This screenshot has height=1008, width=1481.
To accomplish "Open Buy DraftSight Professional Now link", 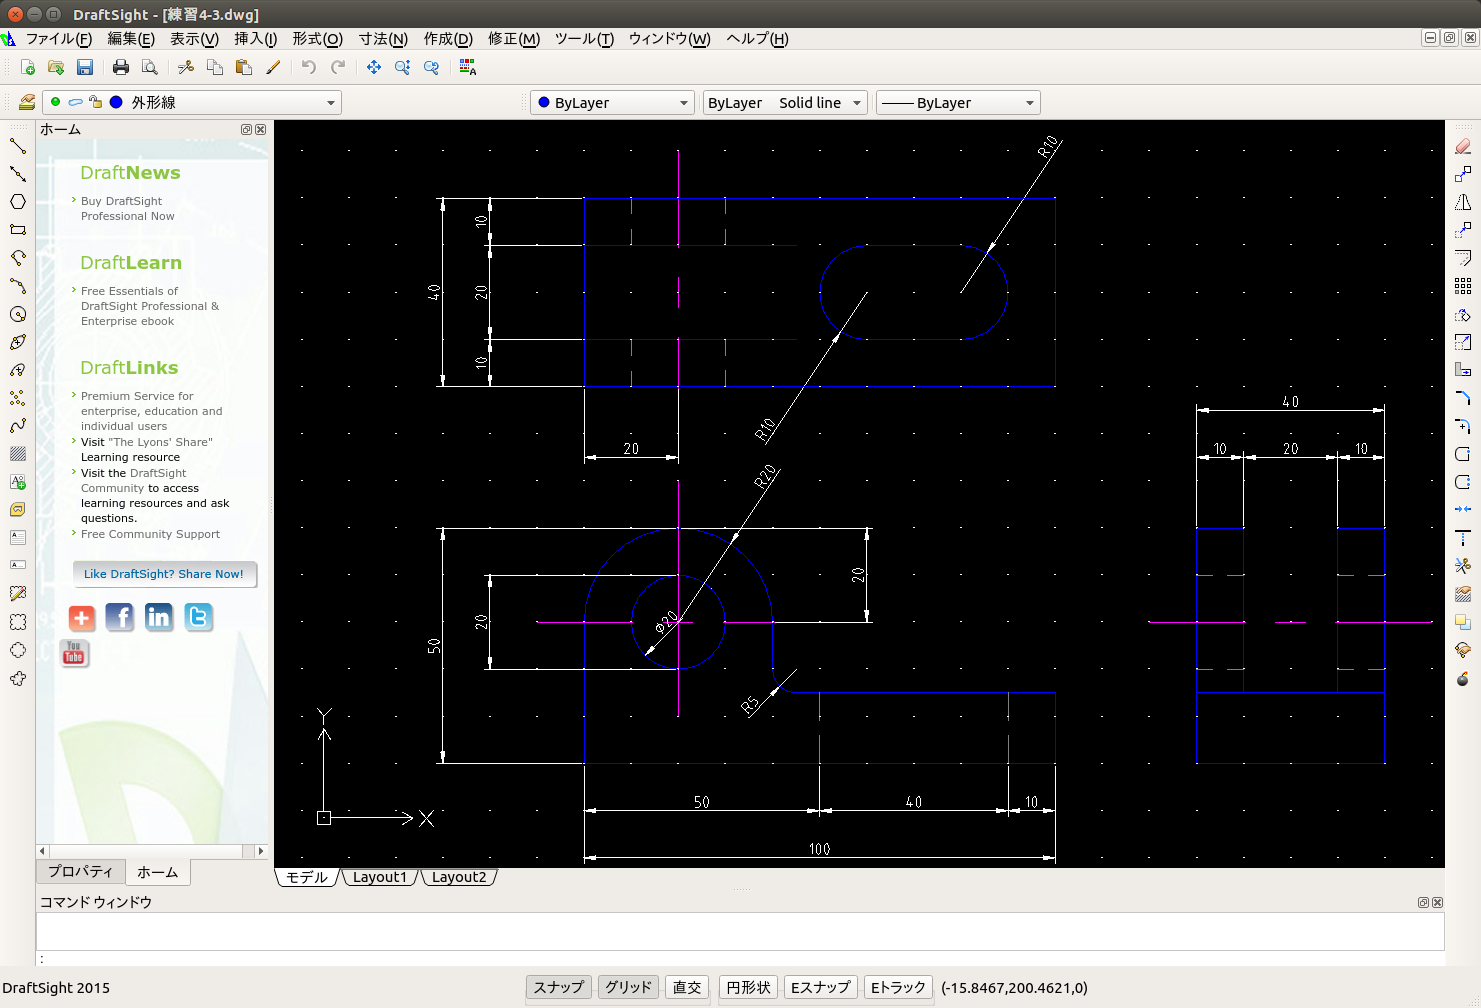I will [x=127, y=208].
